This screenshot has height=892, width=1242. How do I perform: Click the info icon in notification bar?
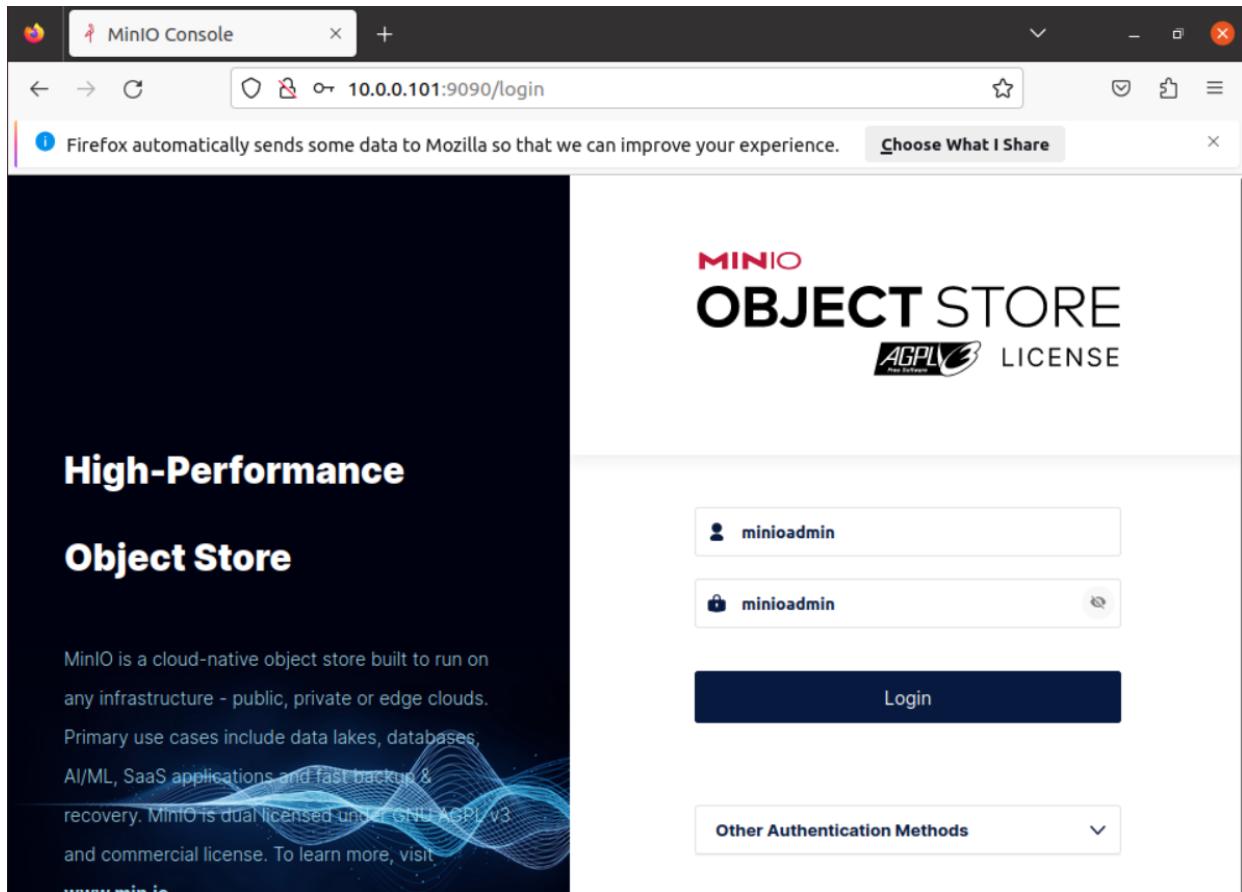47,143
